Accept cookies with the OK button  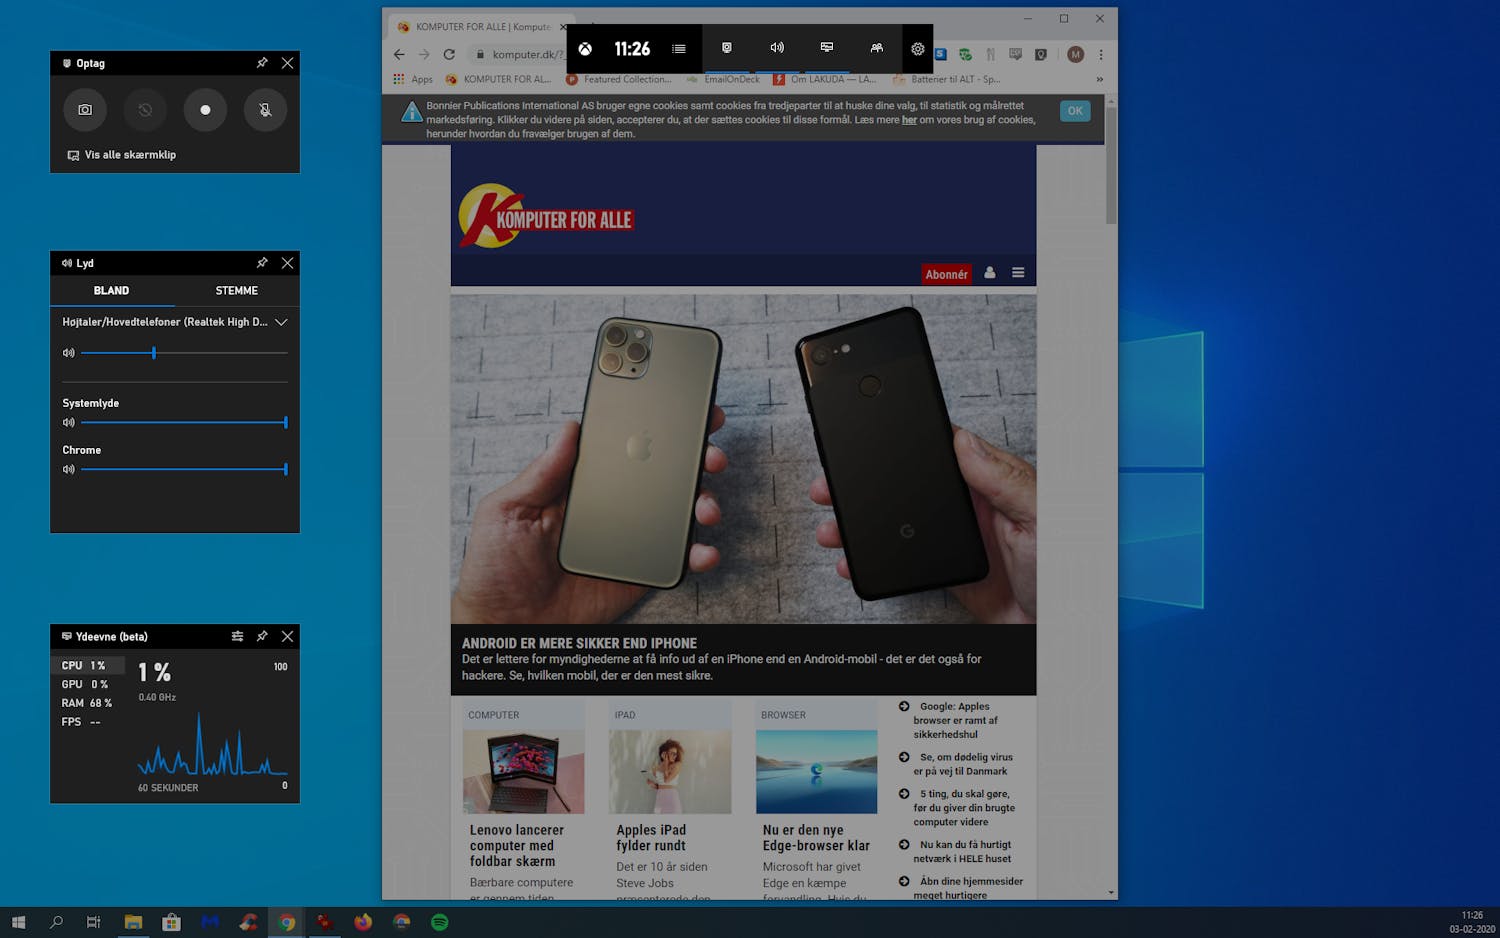pos(1074,110)
